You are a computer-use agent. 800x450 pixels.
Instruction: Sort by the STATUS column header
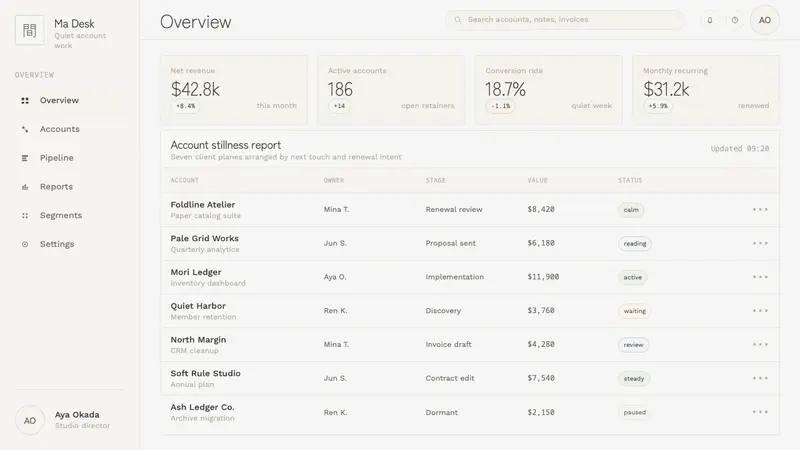click(x=630, y=180)
